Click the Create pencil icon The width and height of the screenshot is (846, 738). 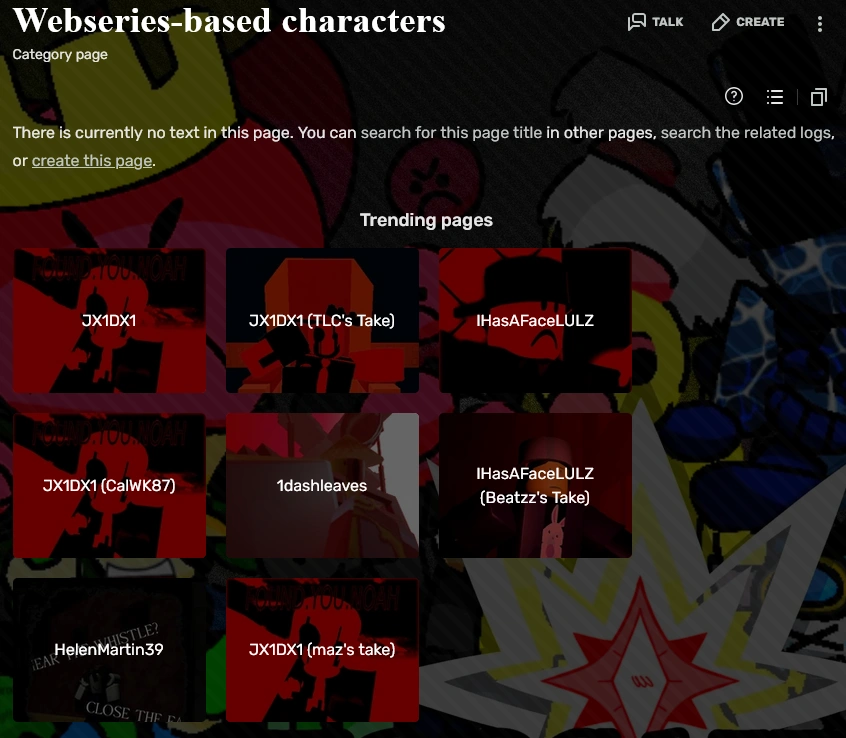(720, 22)
